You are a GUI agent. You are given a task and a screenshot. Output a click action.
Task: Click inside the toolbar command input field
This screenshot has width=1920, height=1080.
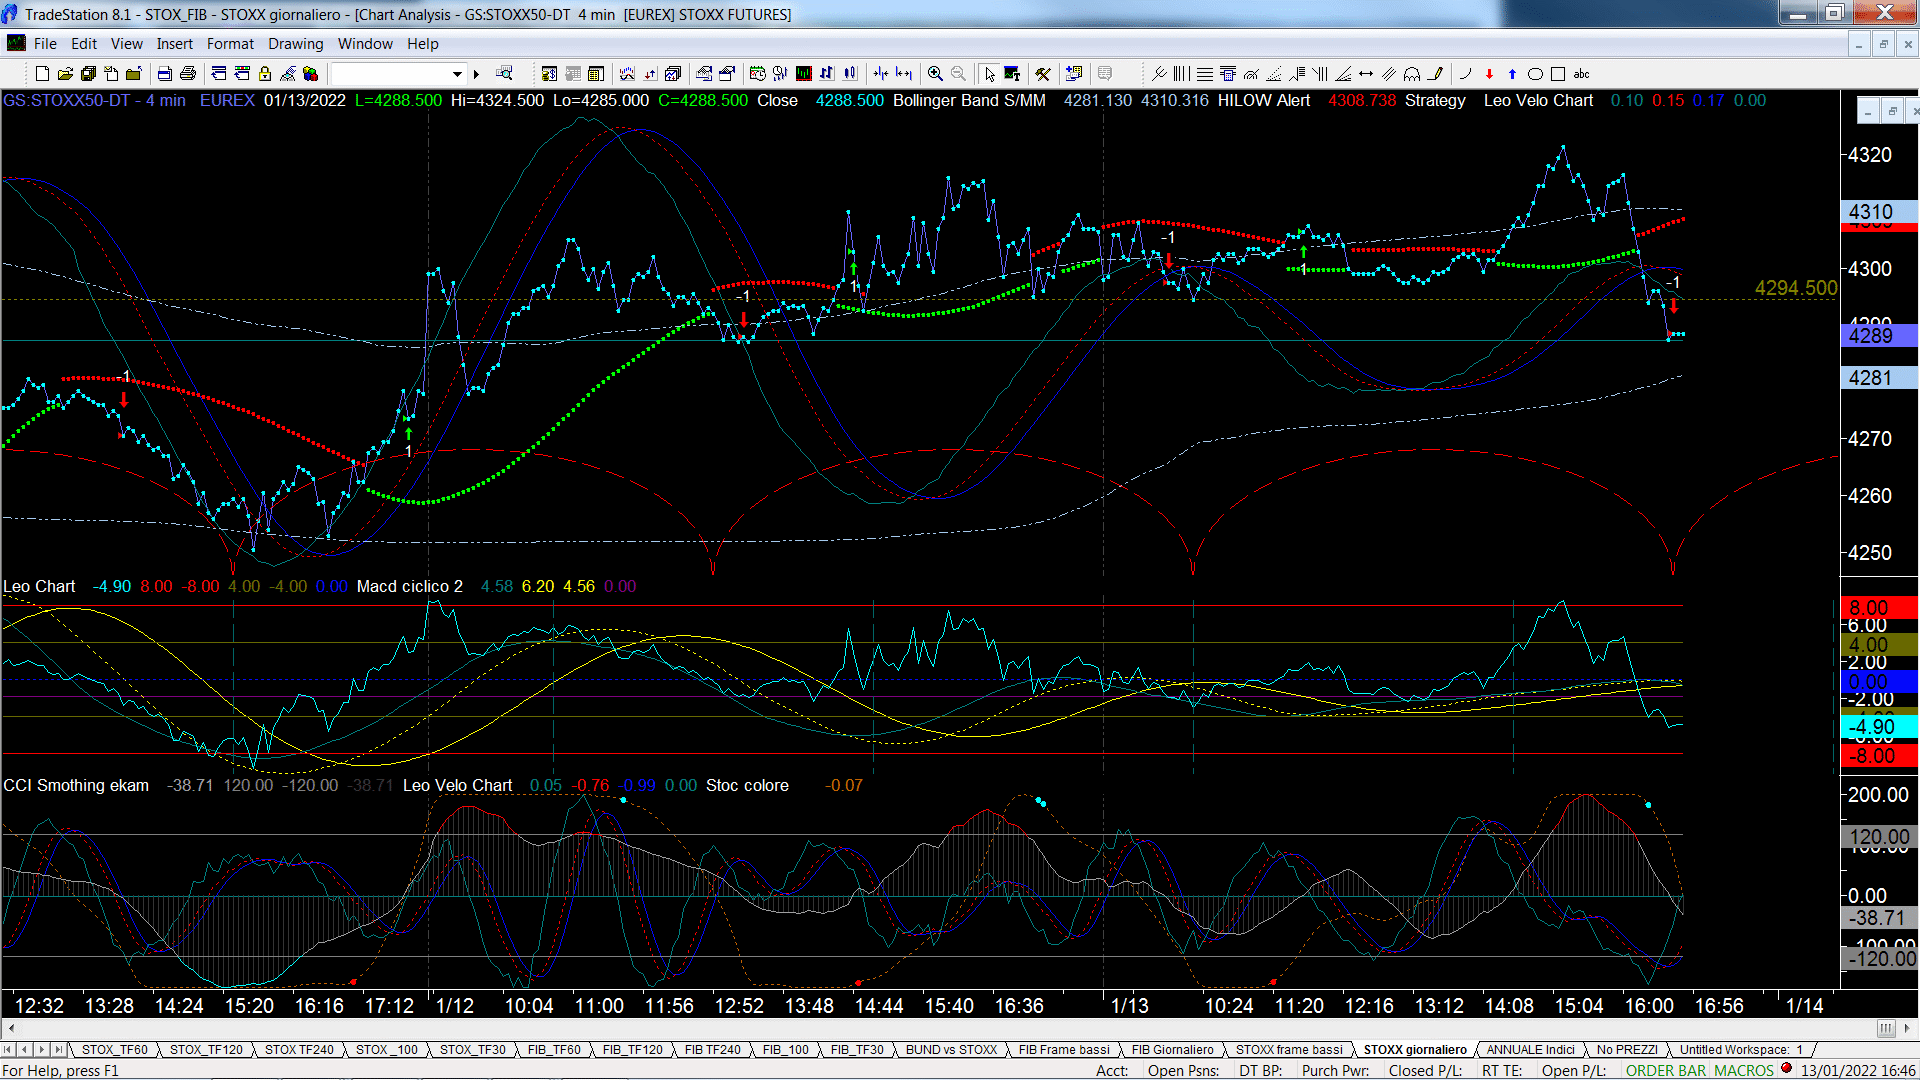(x=390, y=73)
